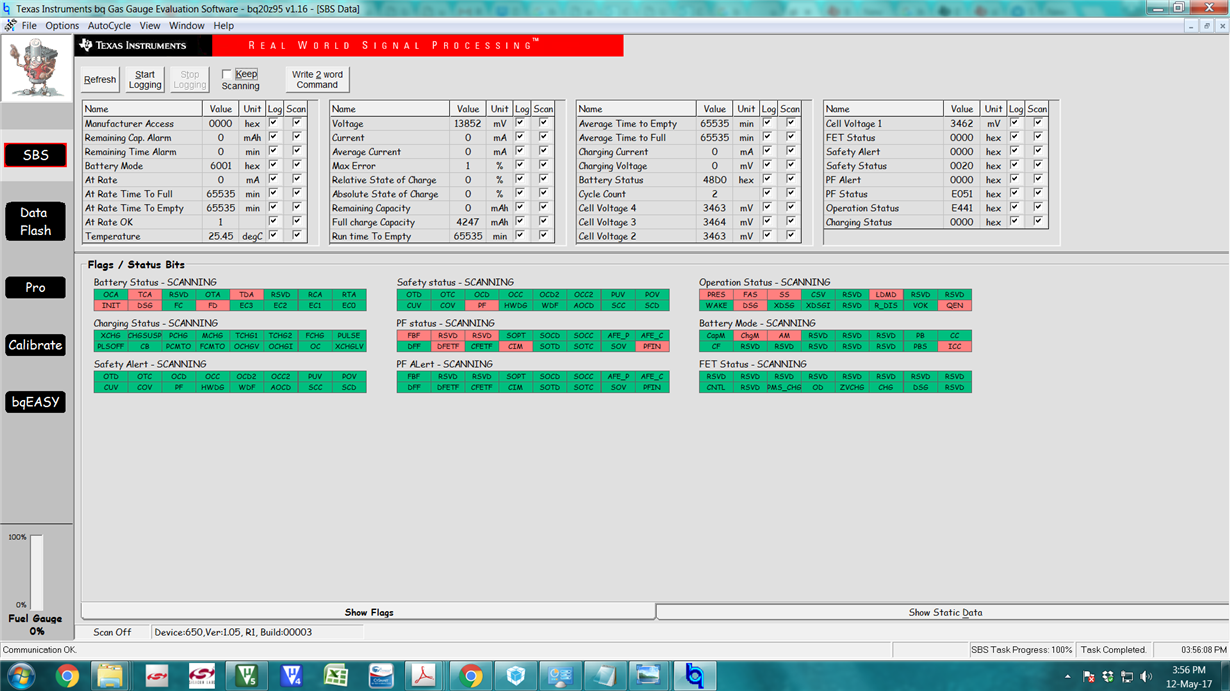Screen dimensions: 1230x691
Task: Open the Windows Start menu
Action: (20, 677)
